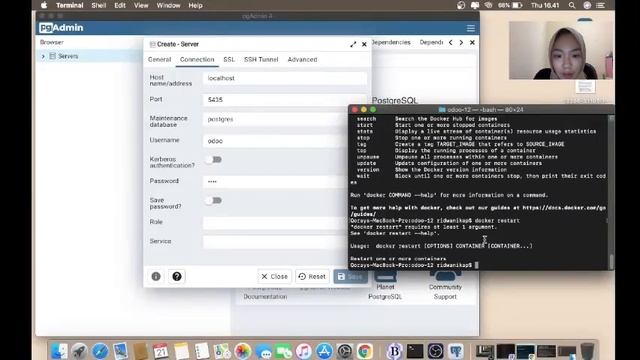Switch to the Advanced tab
640x360 pixels.
click(x=302, y=60)
